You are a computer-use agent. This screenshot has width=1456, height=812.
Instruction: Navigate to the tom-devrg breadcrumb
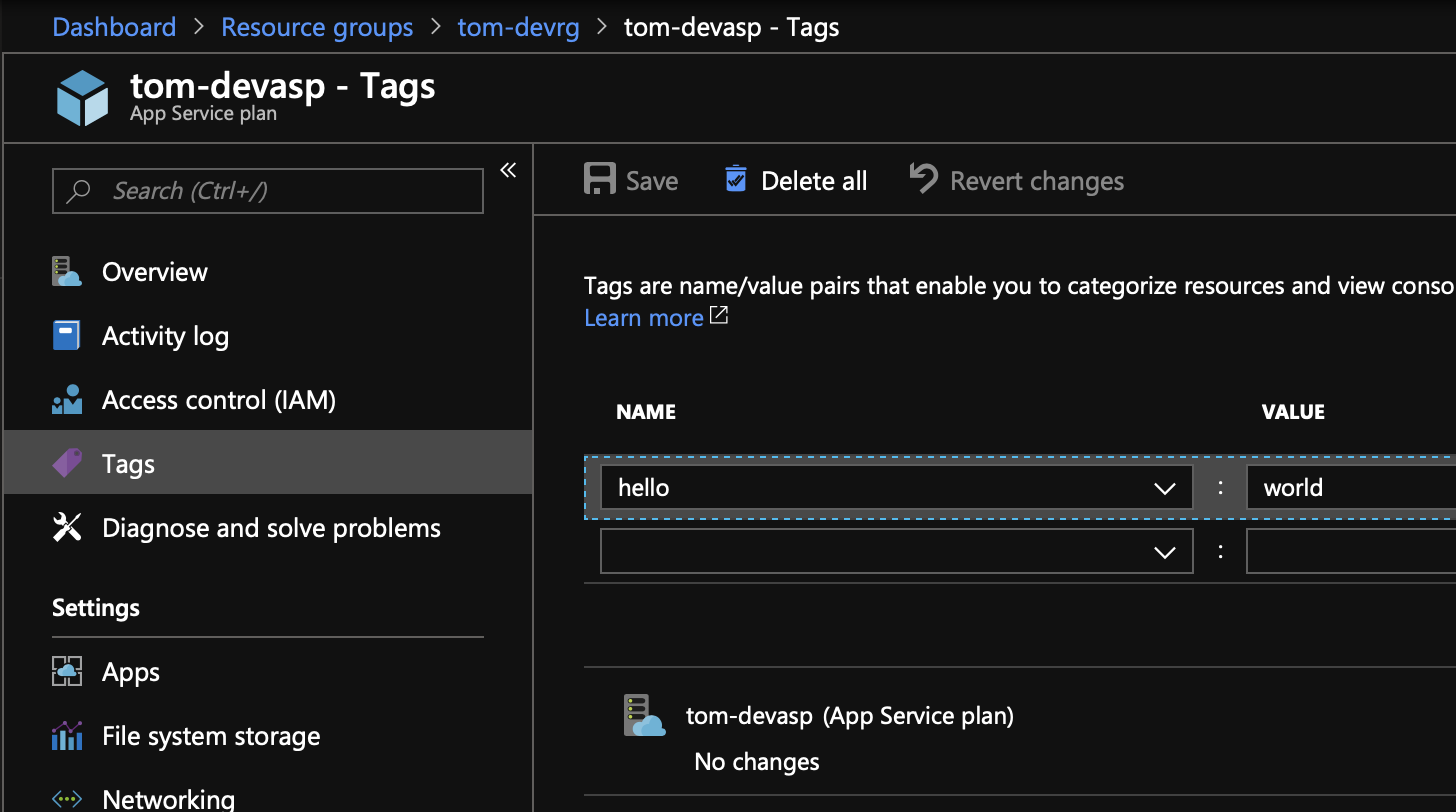point(518,27)
